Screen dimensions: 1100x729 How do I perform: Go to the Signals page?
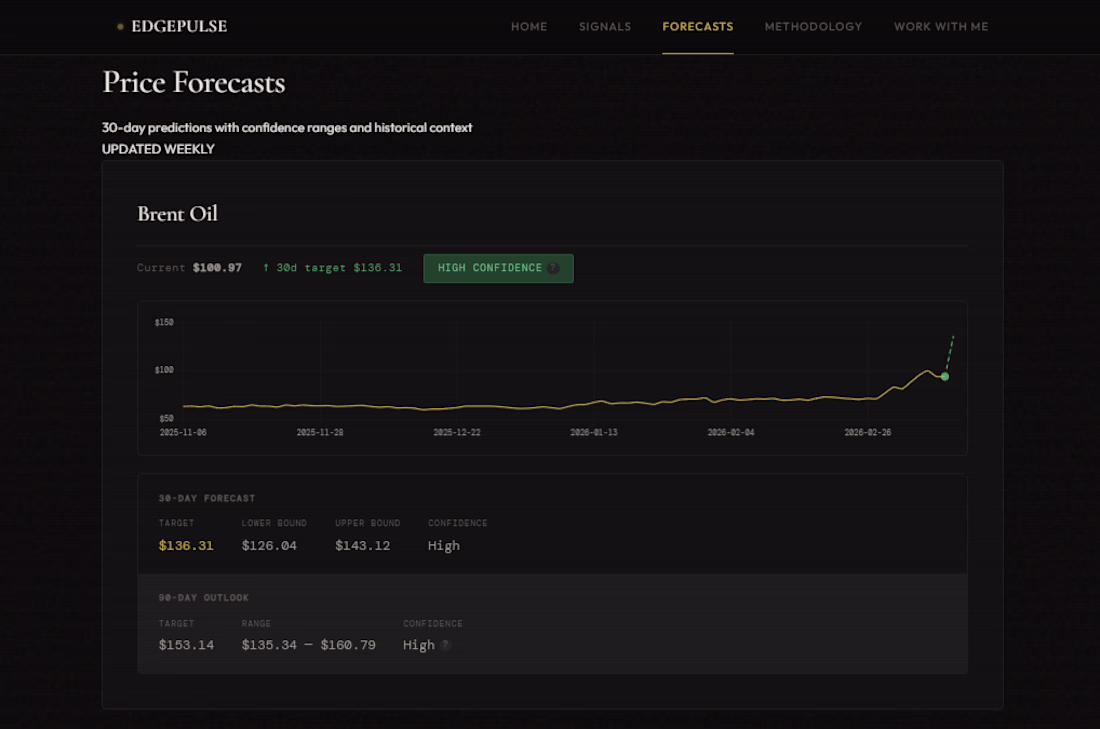605,27
